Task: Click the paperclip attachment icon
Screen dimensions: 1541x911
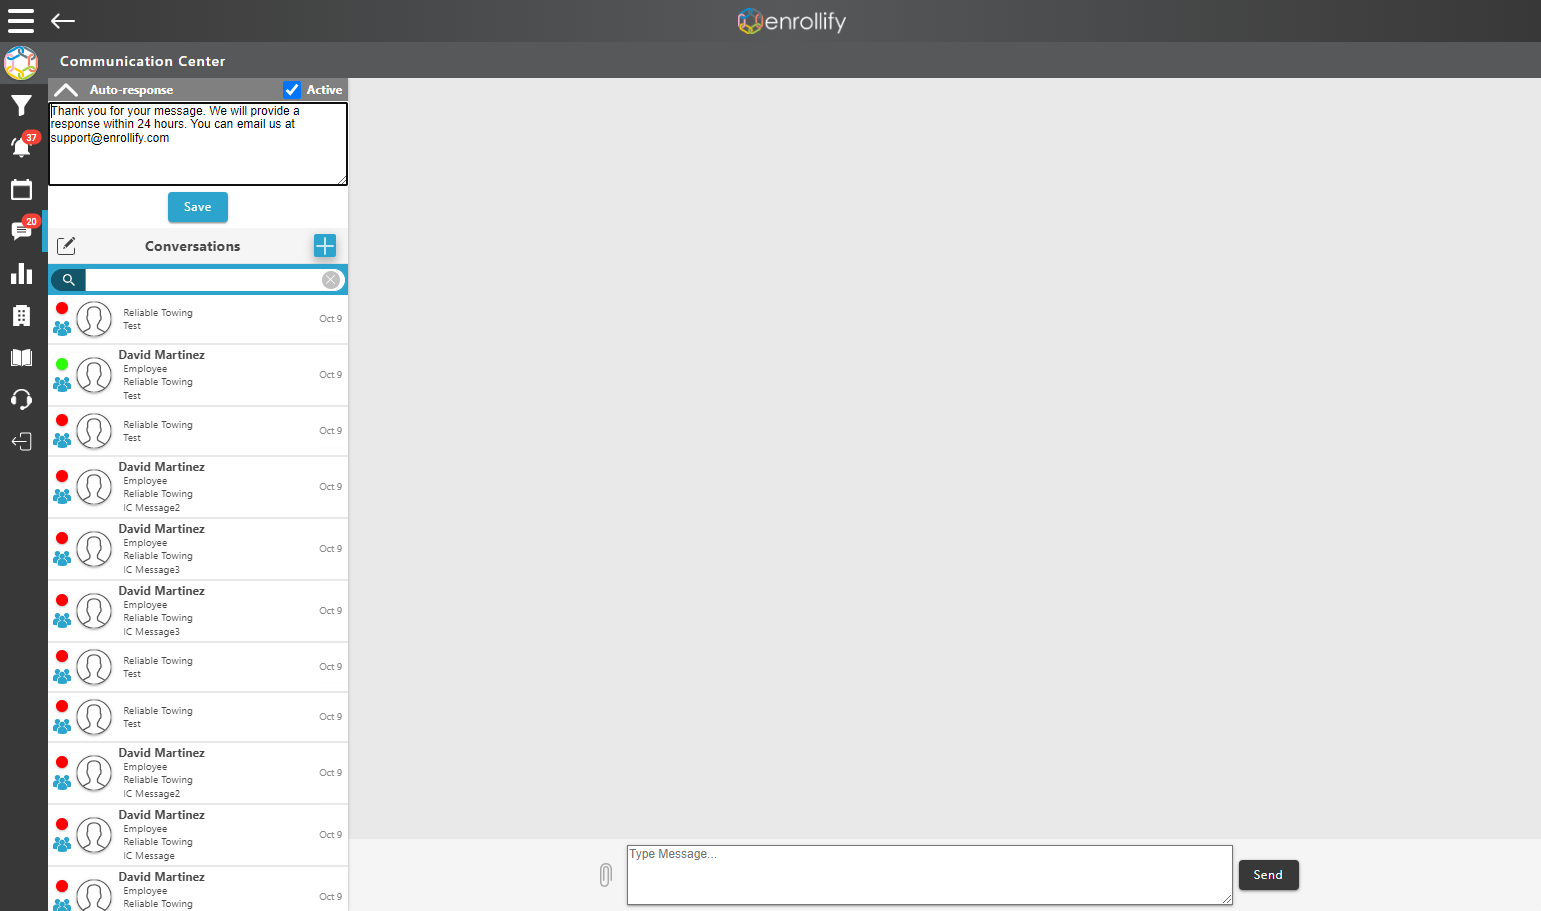Action: pos(605,875)
